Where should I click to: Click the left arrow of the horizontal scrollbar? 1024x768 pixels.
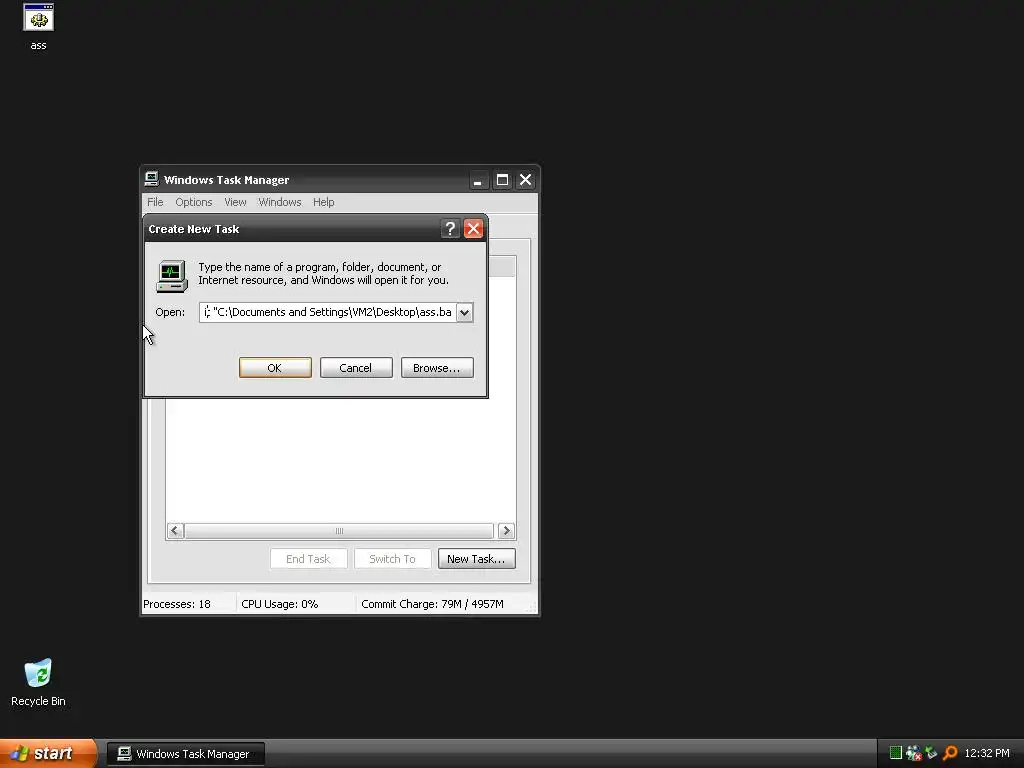point(175,530)
